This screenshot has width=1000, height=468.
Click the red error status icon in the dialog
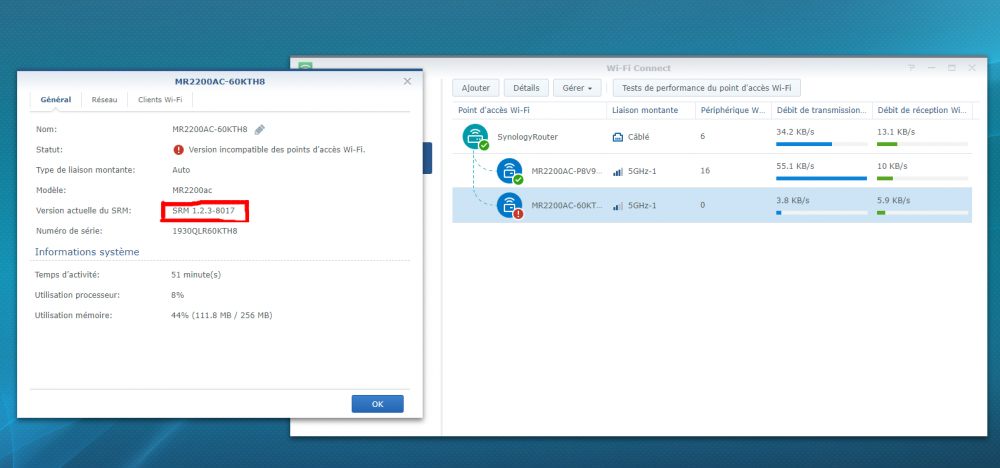coord(178,150)
